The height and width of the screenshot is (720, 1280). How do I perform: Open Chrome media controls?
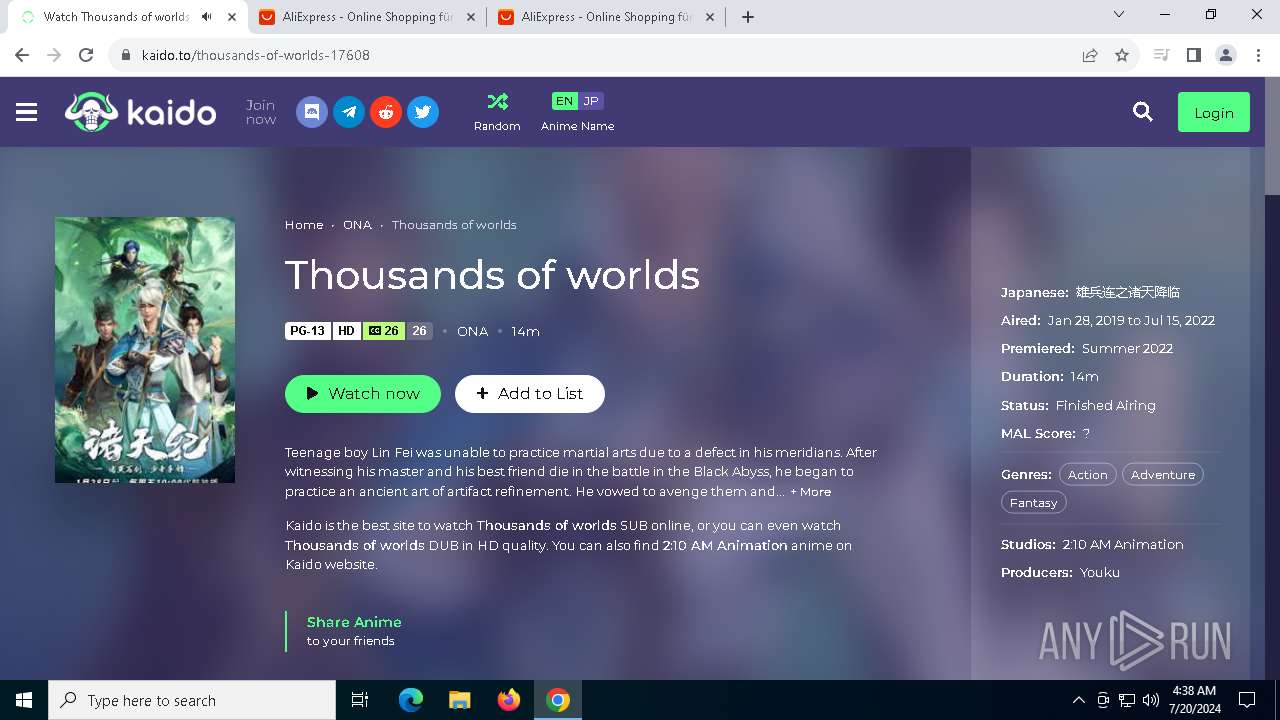pyautogui.click(x=1161, y=55)
